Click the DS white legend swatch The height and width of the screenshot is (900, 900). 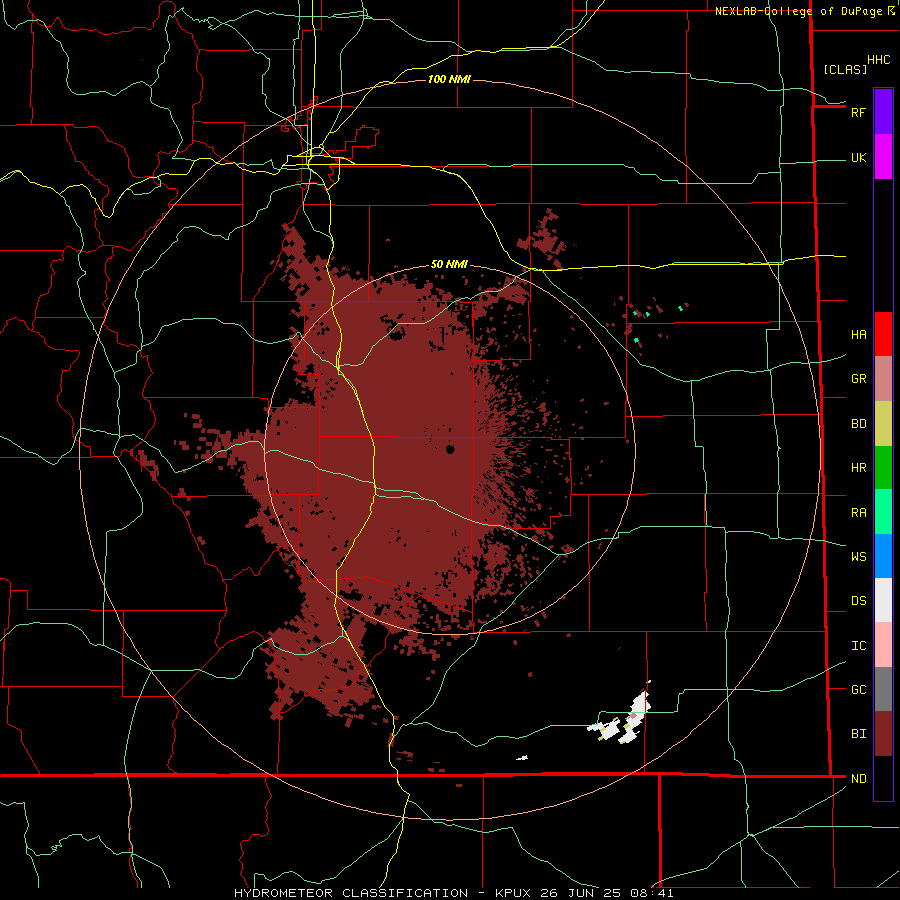pos(883,600)
